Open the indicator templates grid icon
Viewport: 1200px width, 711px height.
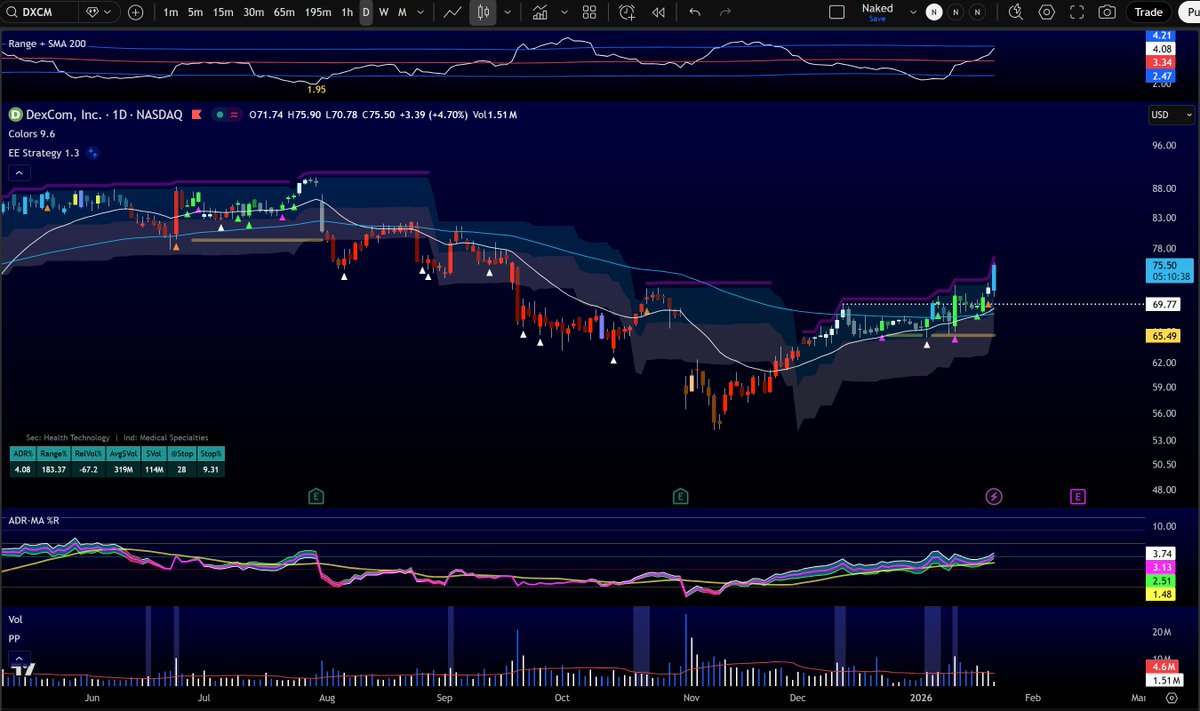(x=590, y=12)
